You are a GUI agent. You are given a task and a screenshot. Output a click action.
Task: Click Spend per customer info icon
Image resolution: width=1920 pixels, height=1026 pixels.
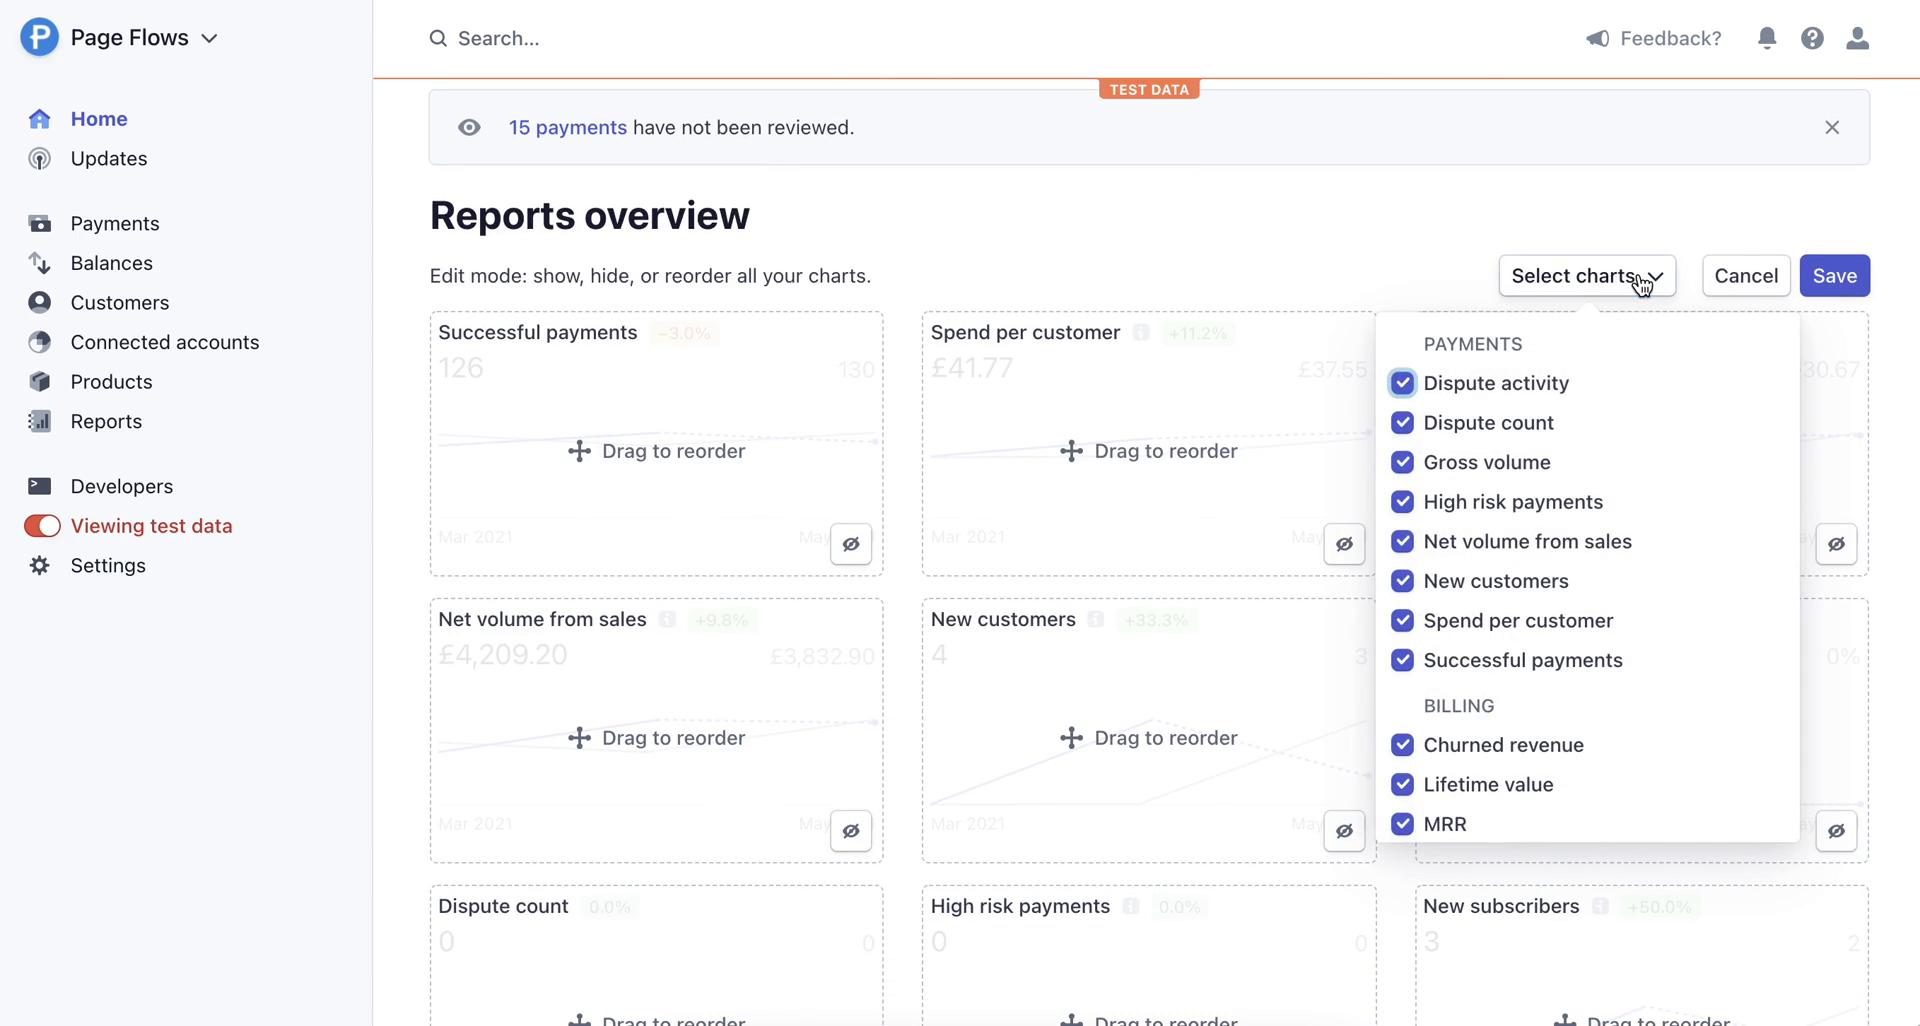tap(1141, 333)
